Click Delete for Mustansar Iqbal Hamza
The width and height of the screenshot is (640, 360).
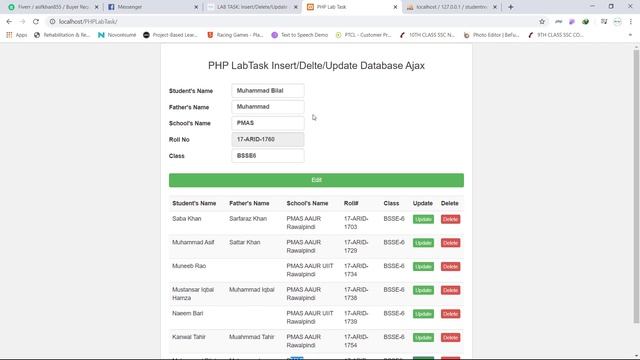(x=450, y=291)
